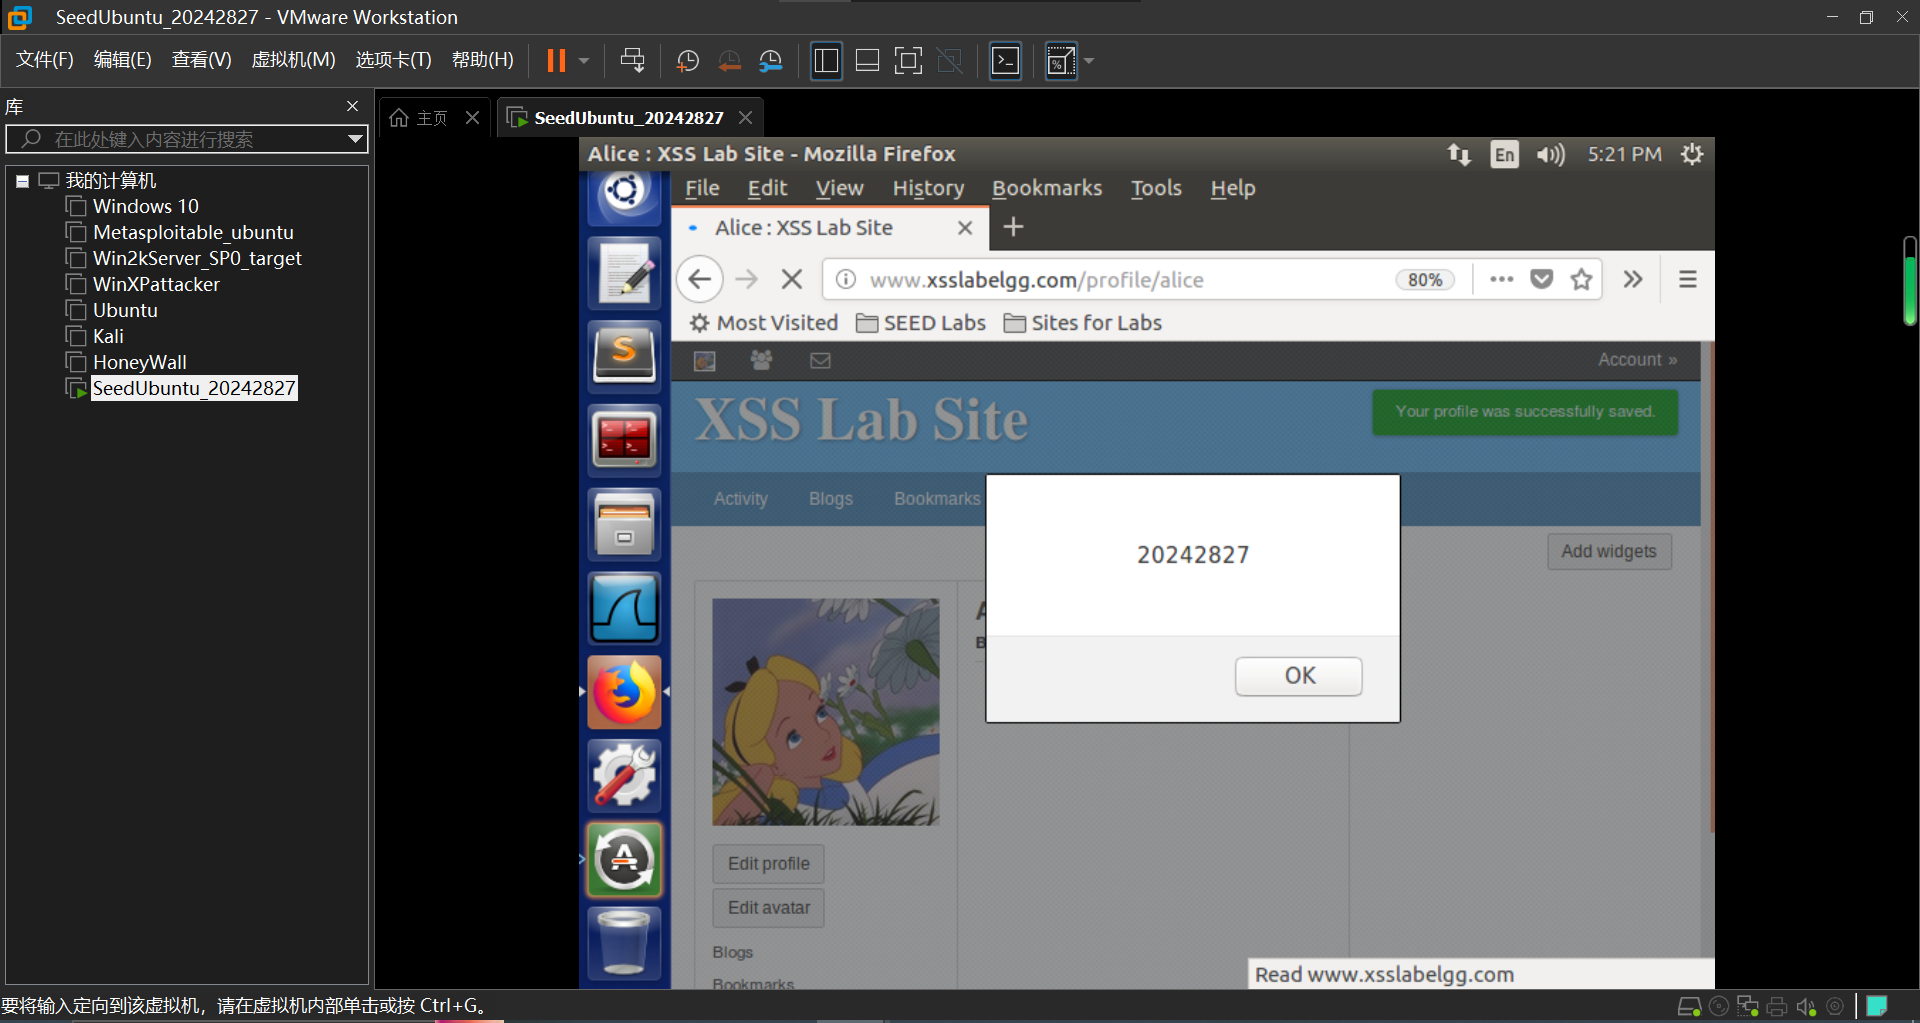Select the HoneyWall VM
This screenshot has height=1023, width=1920.
click(139, 362)
